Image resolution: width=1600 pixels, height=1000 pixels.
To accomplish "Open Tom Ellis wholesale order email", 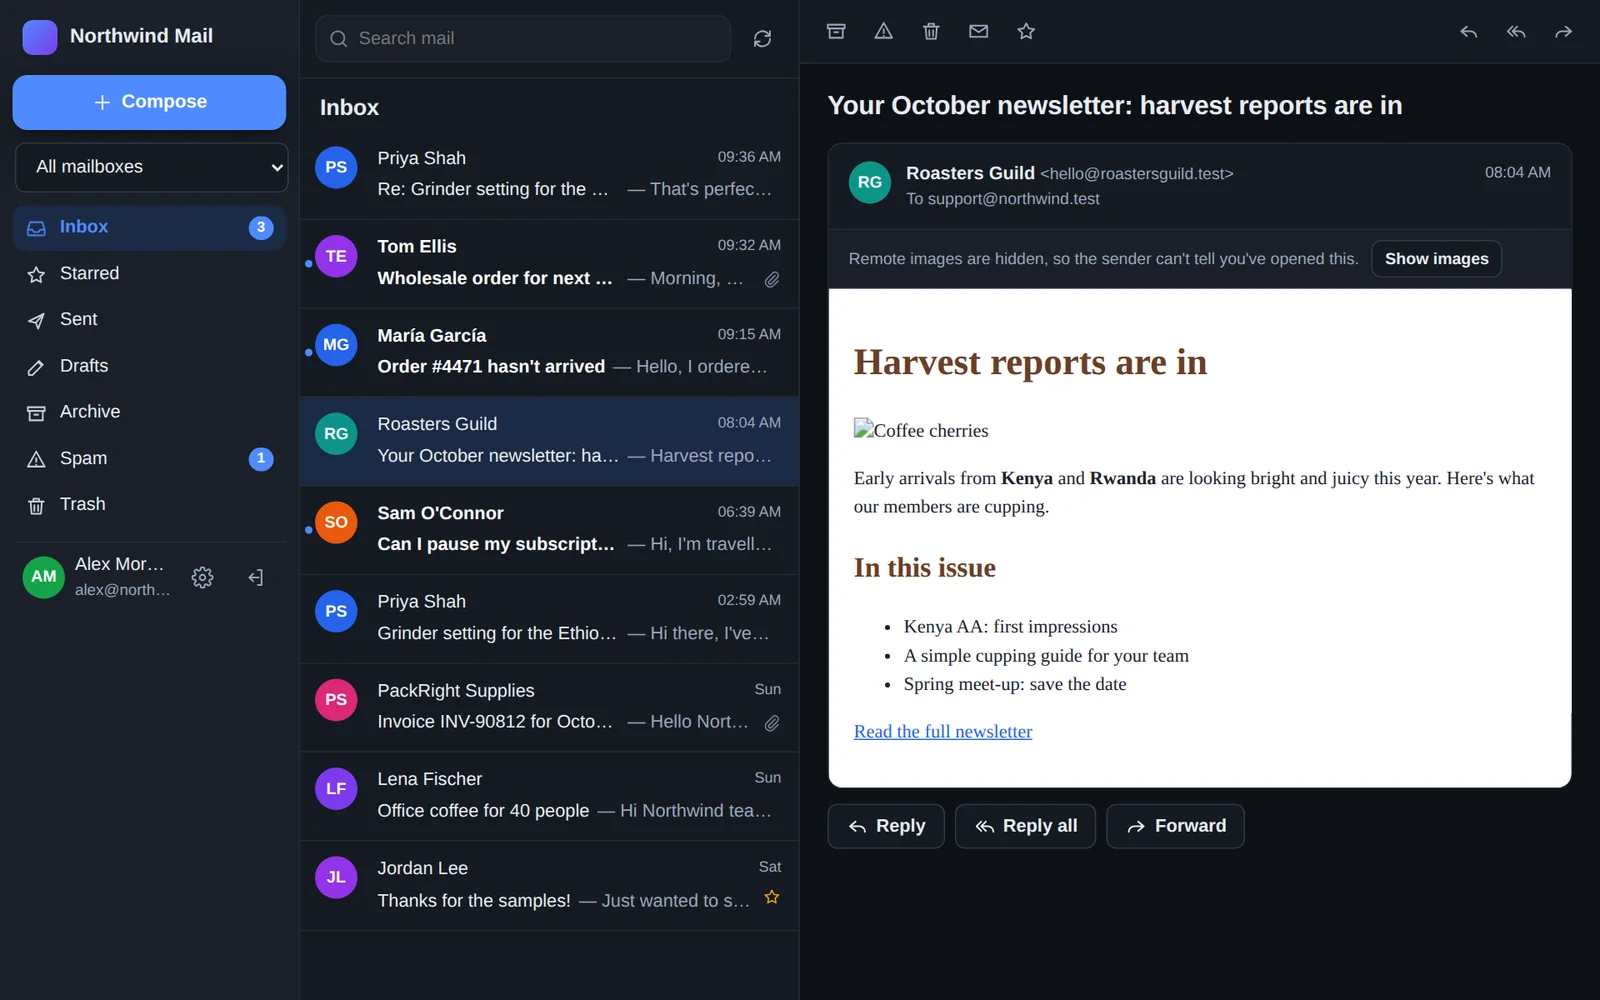I will click(549, 263).
